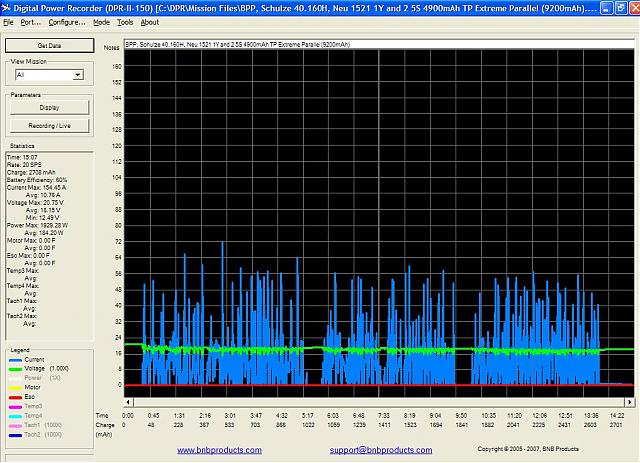Click the Get Data button

[x=48, y=46]
